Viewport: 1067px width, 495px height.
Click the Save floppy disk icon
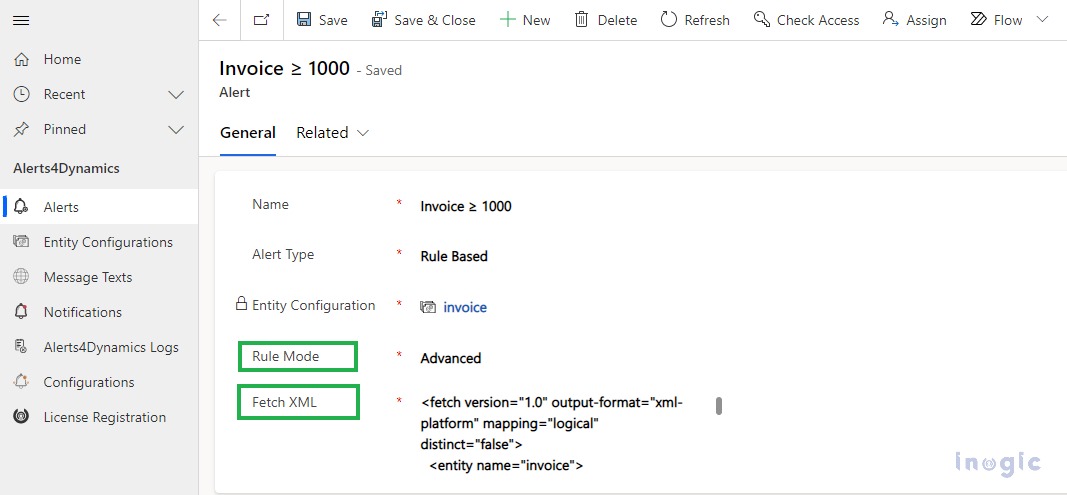coord(304,20)
